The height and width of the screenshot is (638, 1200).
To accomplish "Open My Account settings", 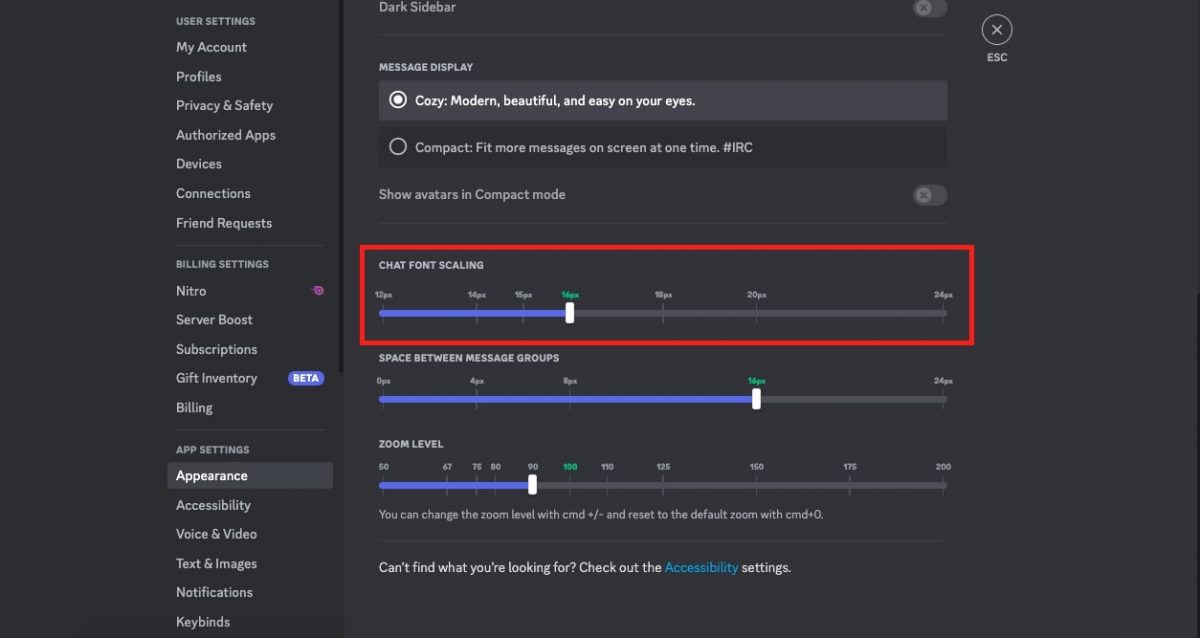I will point(211,47).
